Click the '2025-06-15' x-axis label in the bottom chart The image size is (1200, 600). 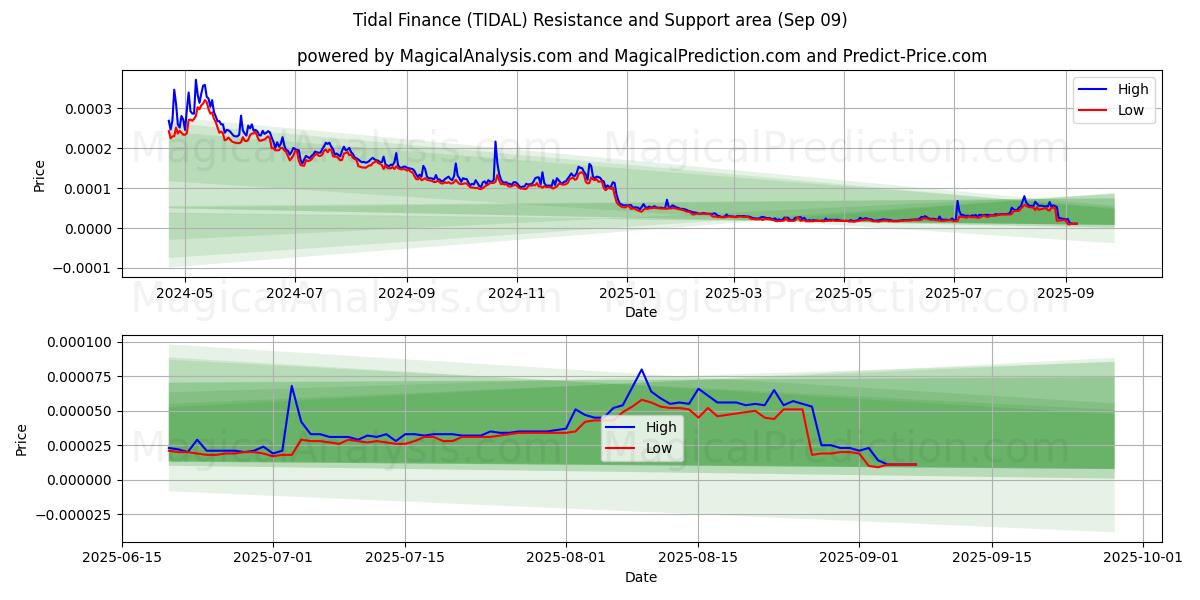pos(123,558)
